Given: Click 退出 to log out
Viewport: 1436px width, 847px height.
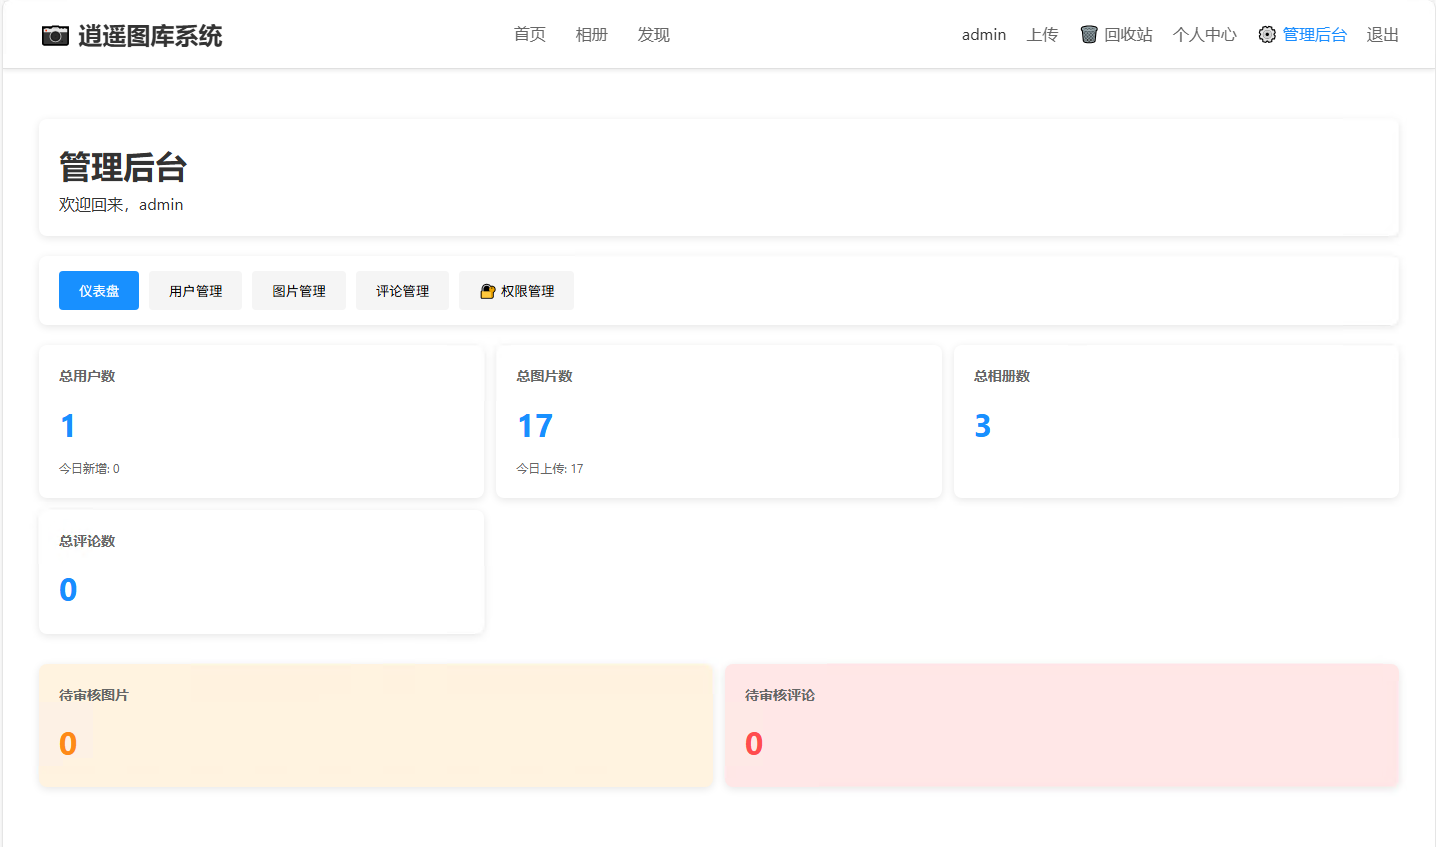Looking at the screenshot, I should [1382, 35].
